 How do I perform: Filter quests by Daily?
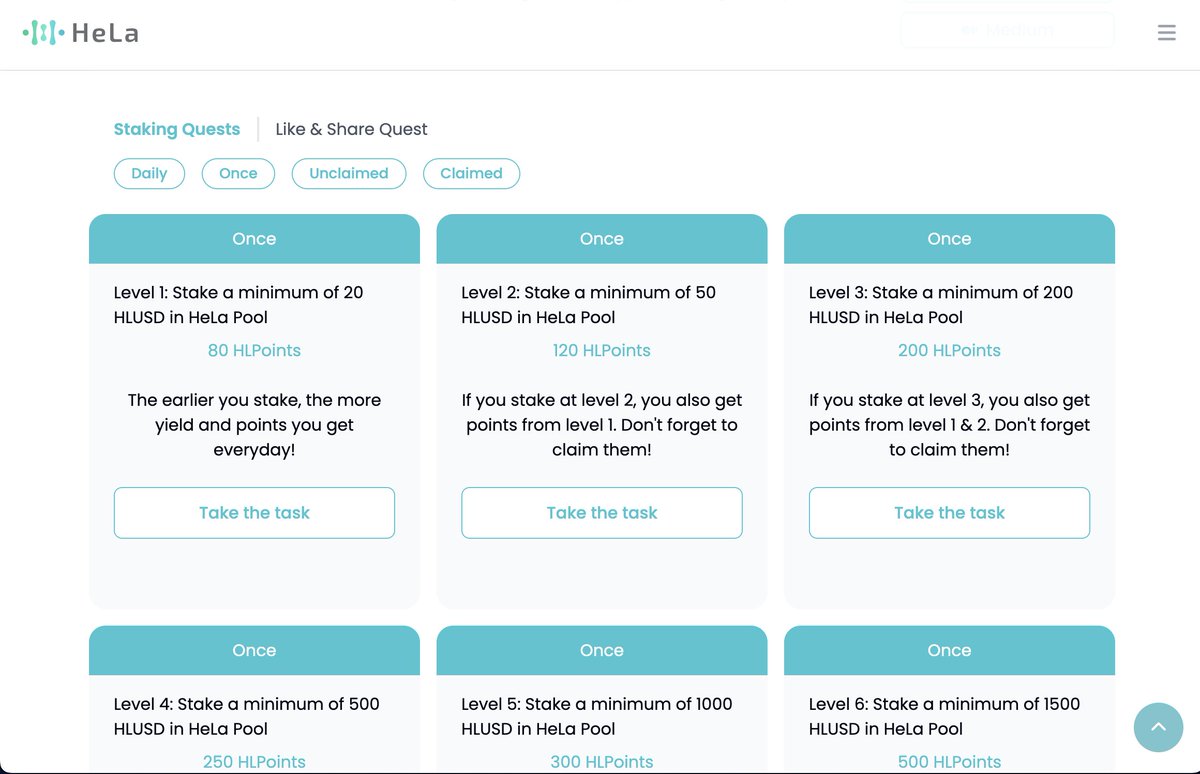coord(149,173)
